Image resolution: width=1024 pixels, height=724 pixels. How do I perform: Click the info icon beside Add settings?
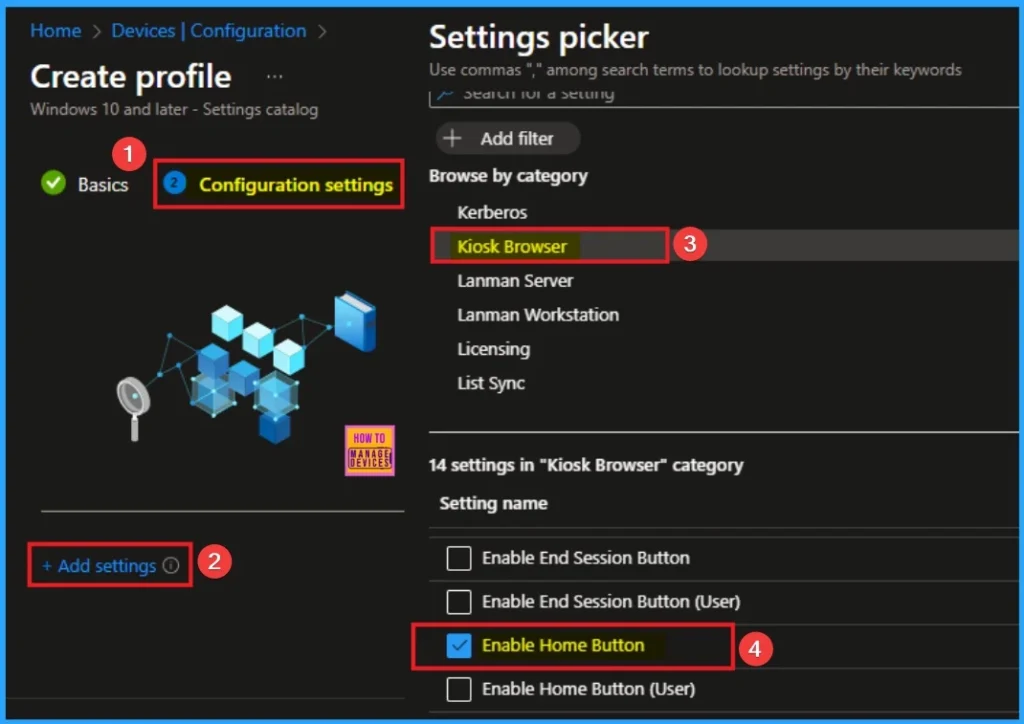(x=171, y=566)
